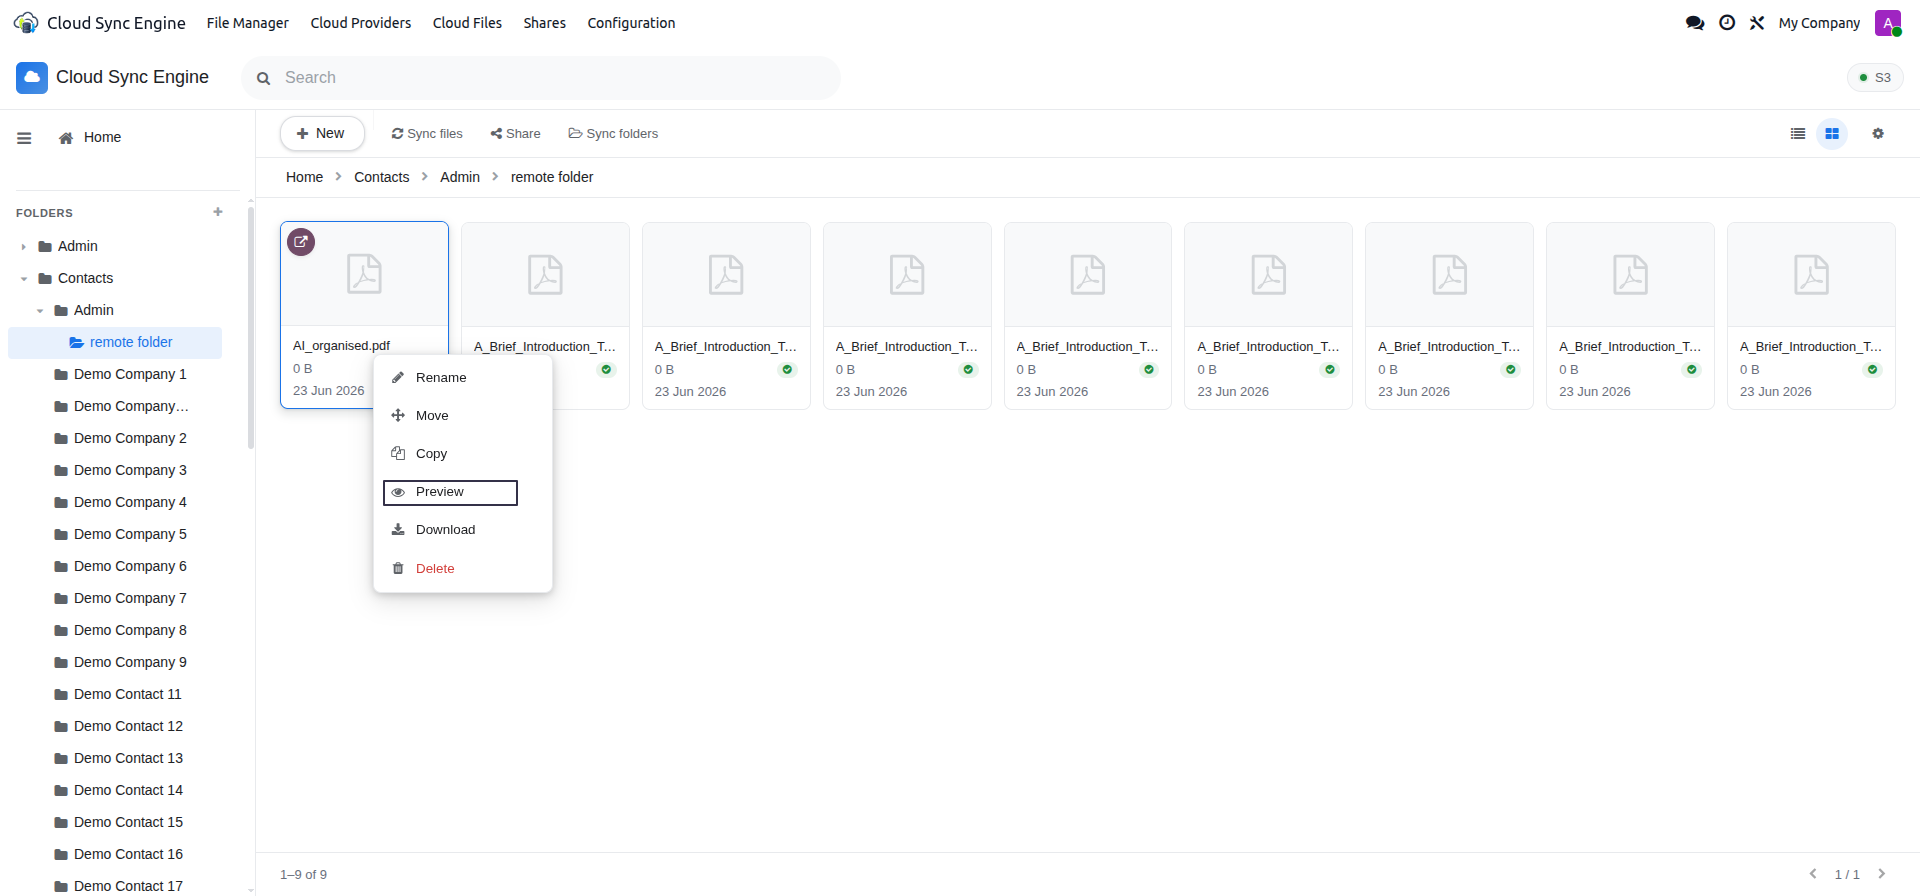The image size is (1920, 896).
Task: Select the Demo Company 5 folder
Action: [x=130, y=535]
